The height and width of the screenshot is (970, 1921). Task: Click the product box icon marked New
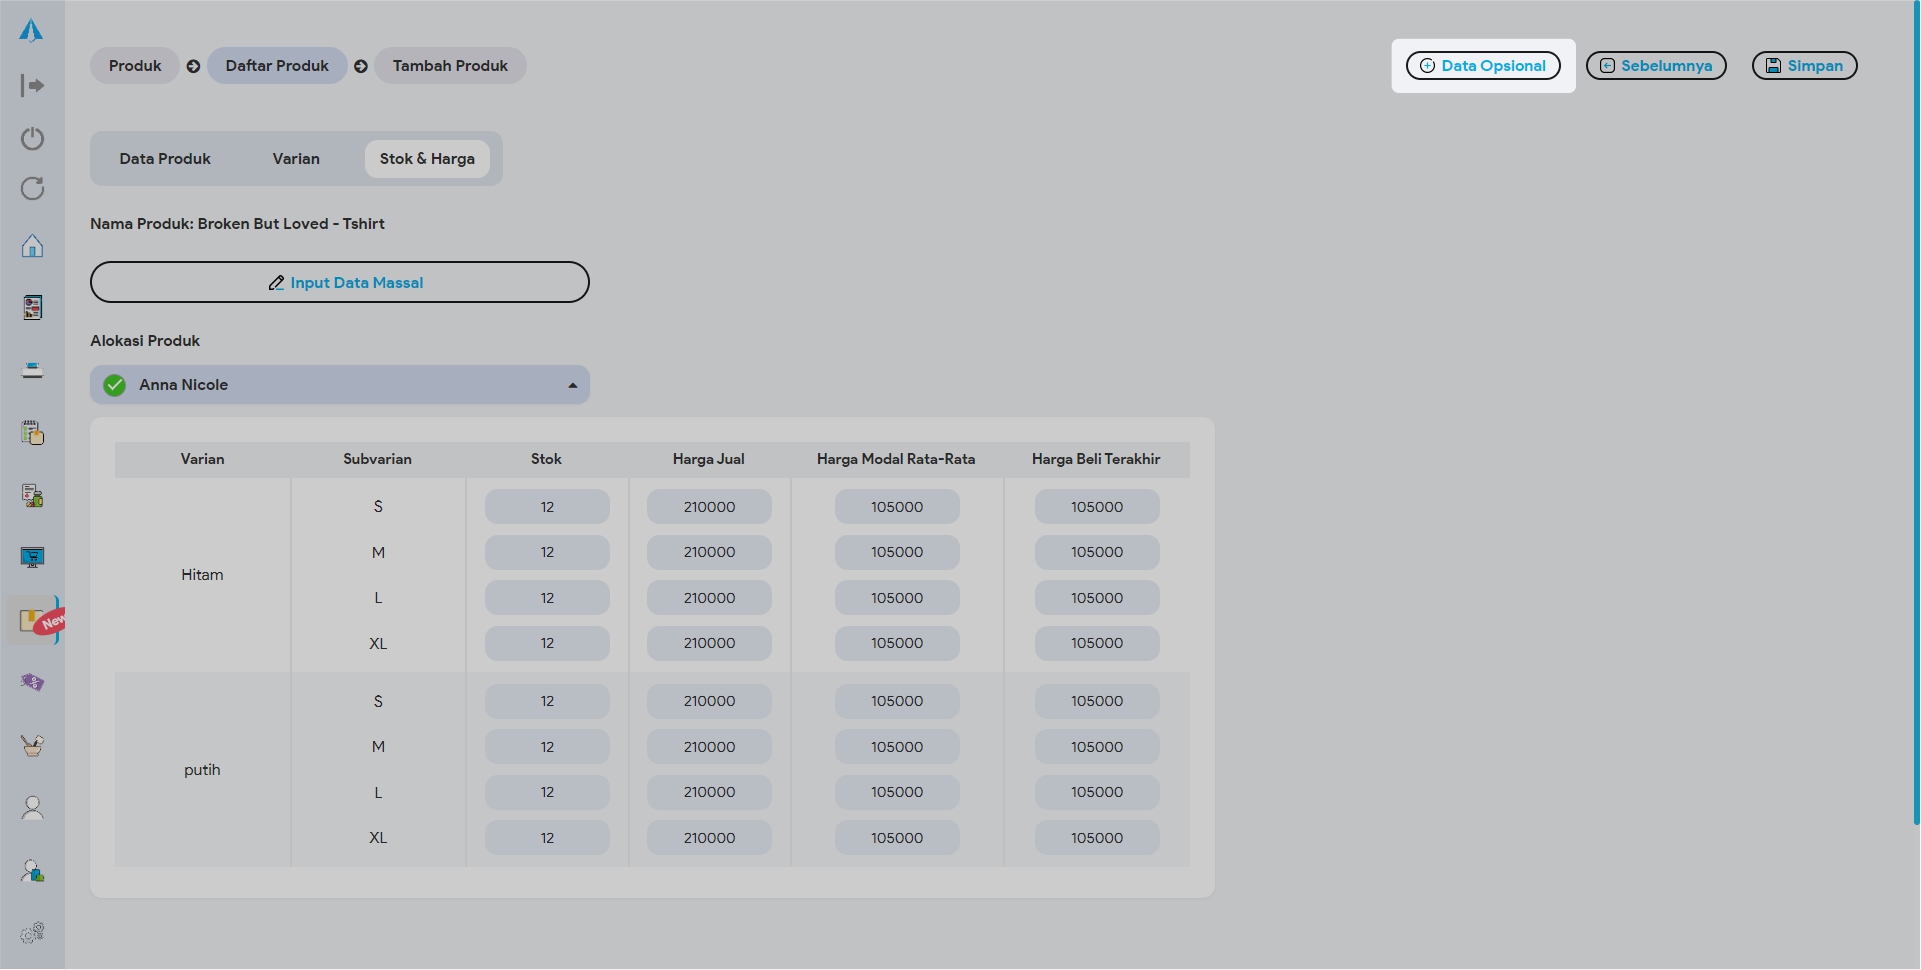tap(32, 621)
